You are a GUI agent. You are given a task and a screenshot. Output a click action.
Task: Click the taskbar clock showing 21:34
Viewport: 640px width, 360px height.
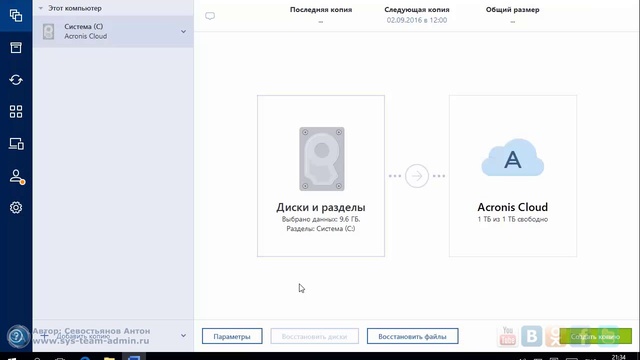[x=618, y=358]
